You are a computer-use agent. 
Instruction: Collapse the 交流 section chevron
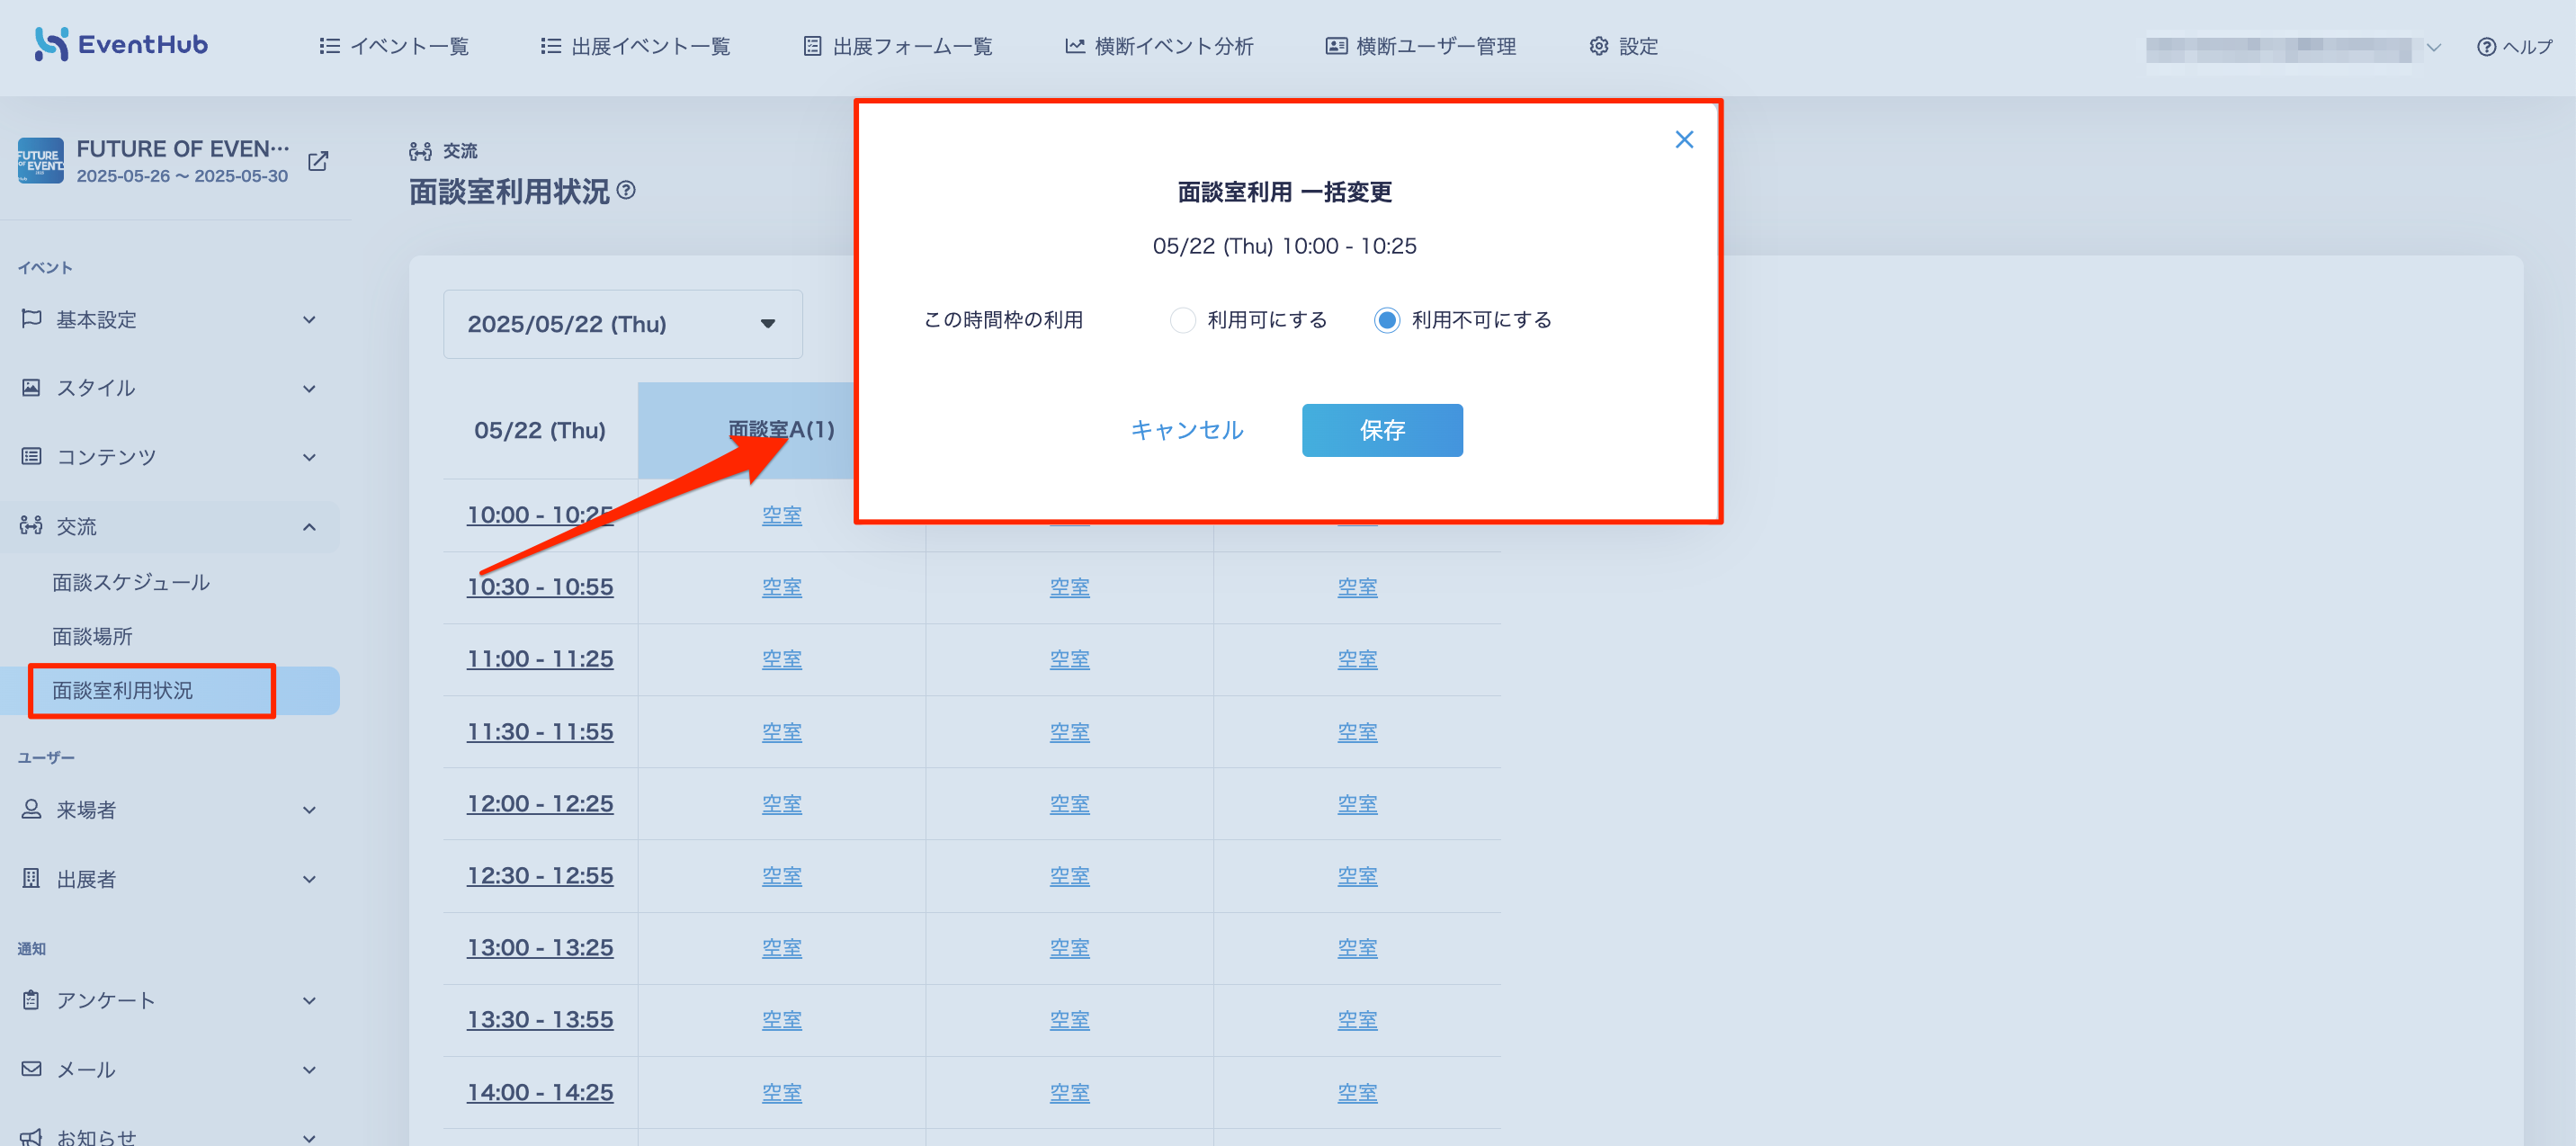point(310,527)
